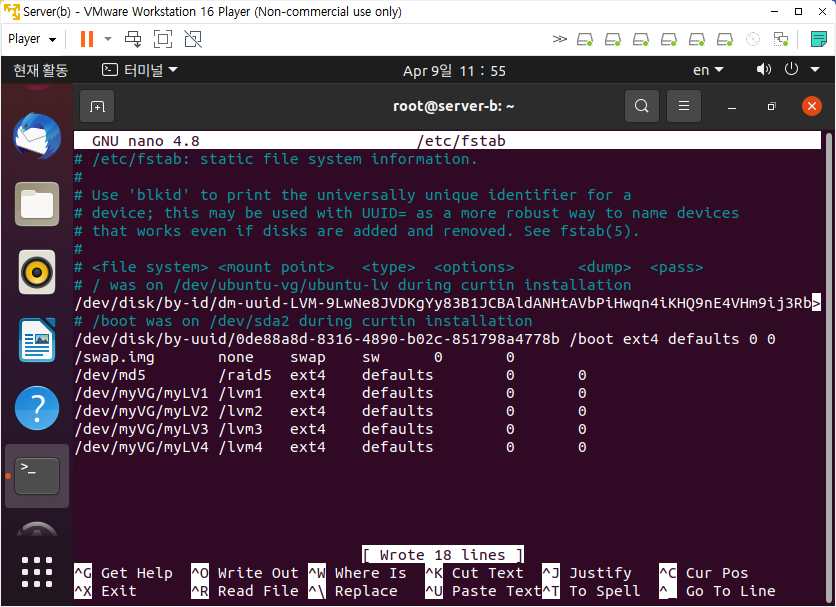
Task: Send Ctrl+Alt+Del to the virtual machine
Action: click(x=133, y=39)
